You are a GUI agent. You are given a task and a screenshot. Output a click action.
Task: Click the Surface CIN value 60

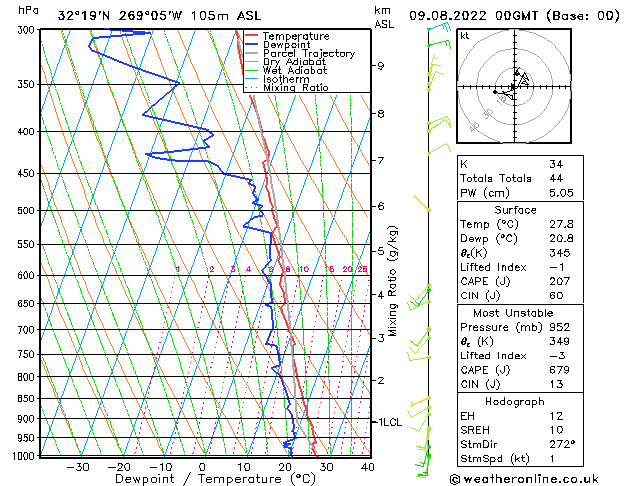pos(556,296)
